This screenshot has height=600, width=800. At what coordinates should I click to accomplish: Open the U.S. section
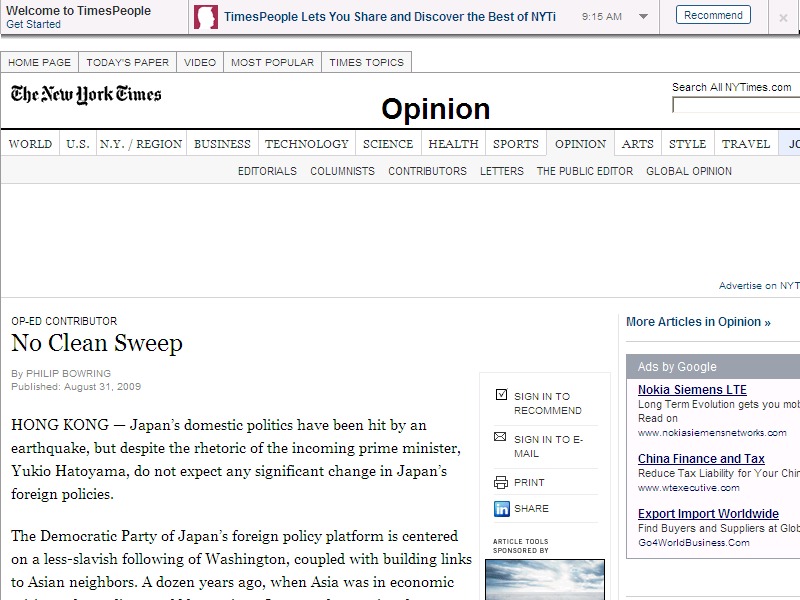78,144
